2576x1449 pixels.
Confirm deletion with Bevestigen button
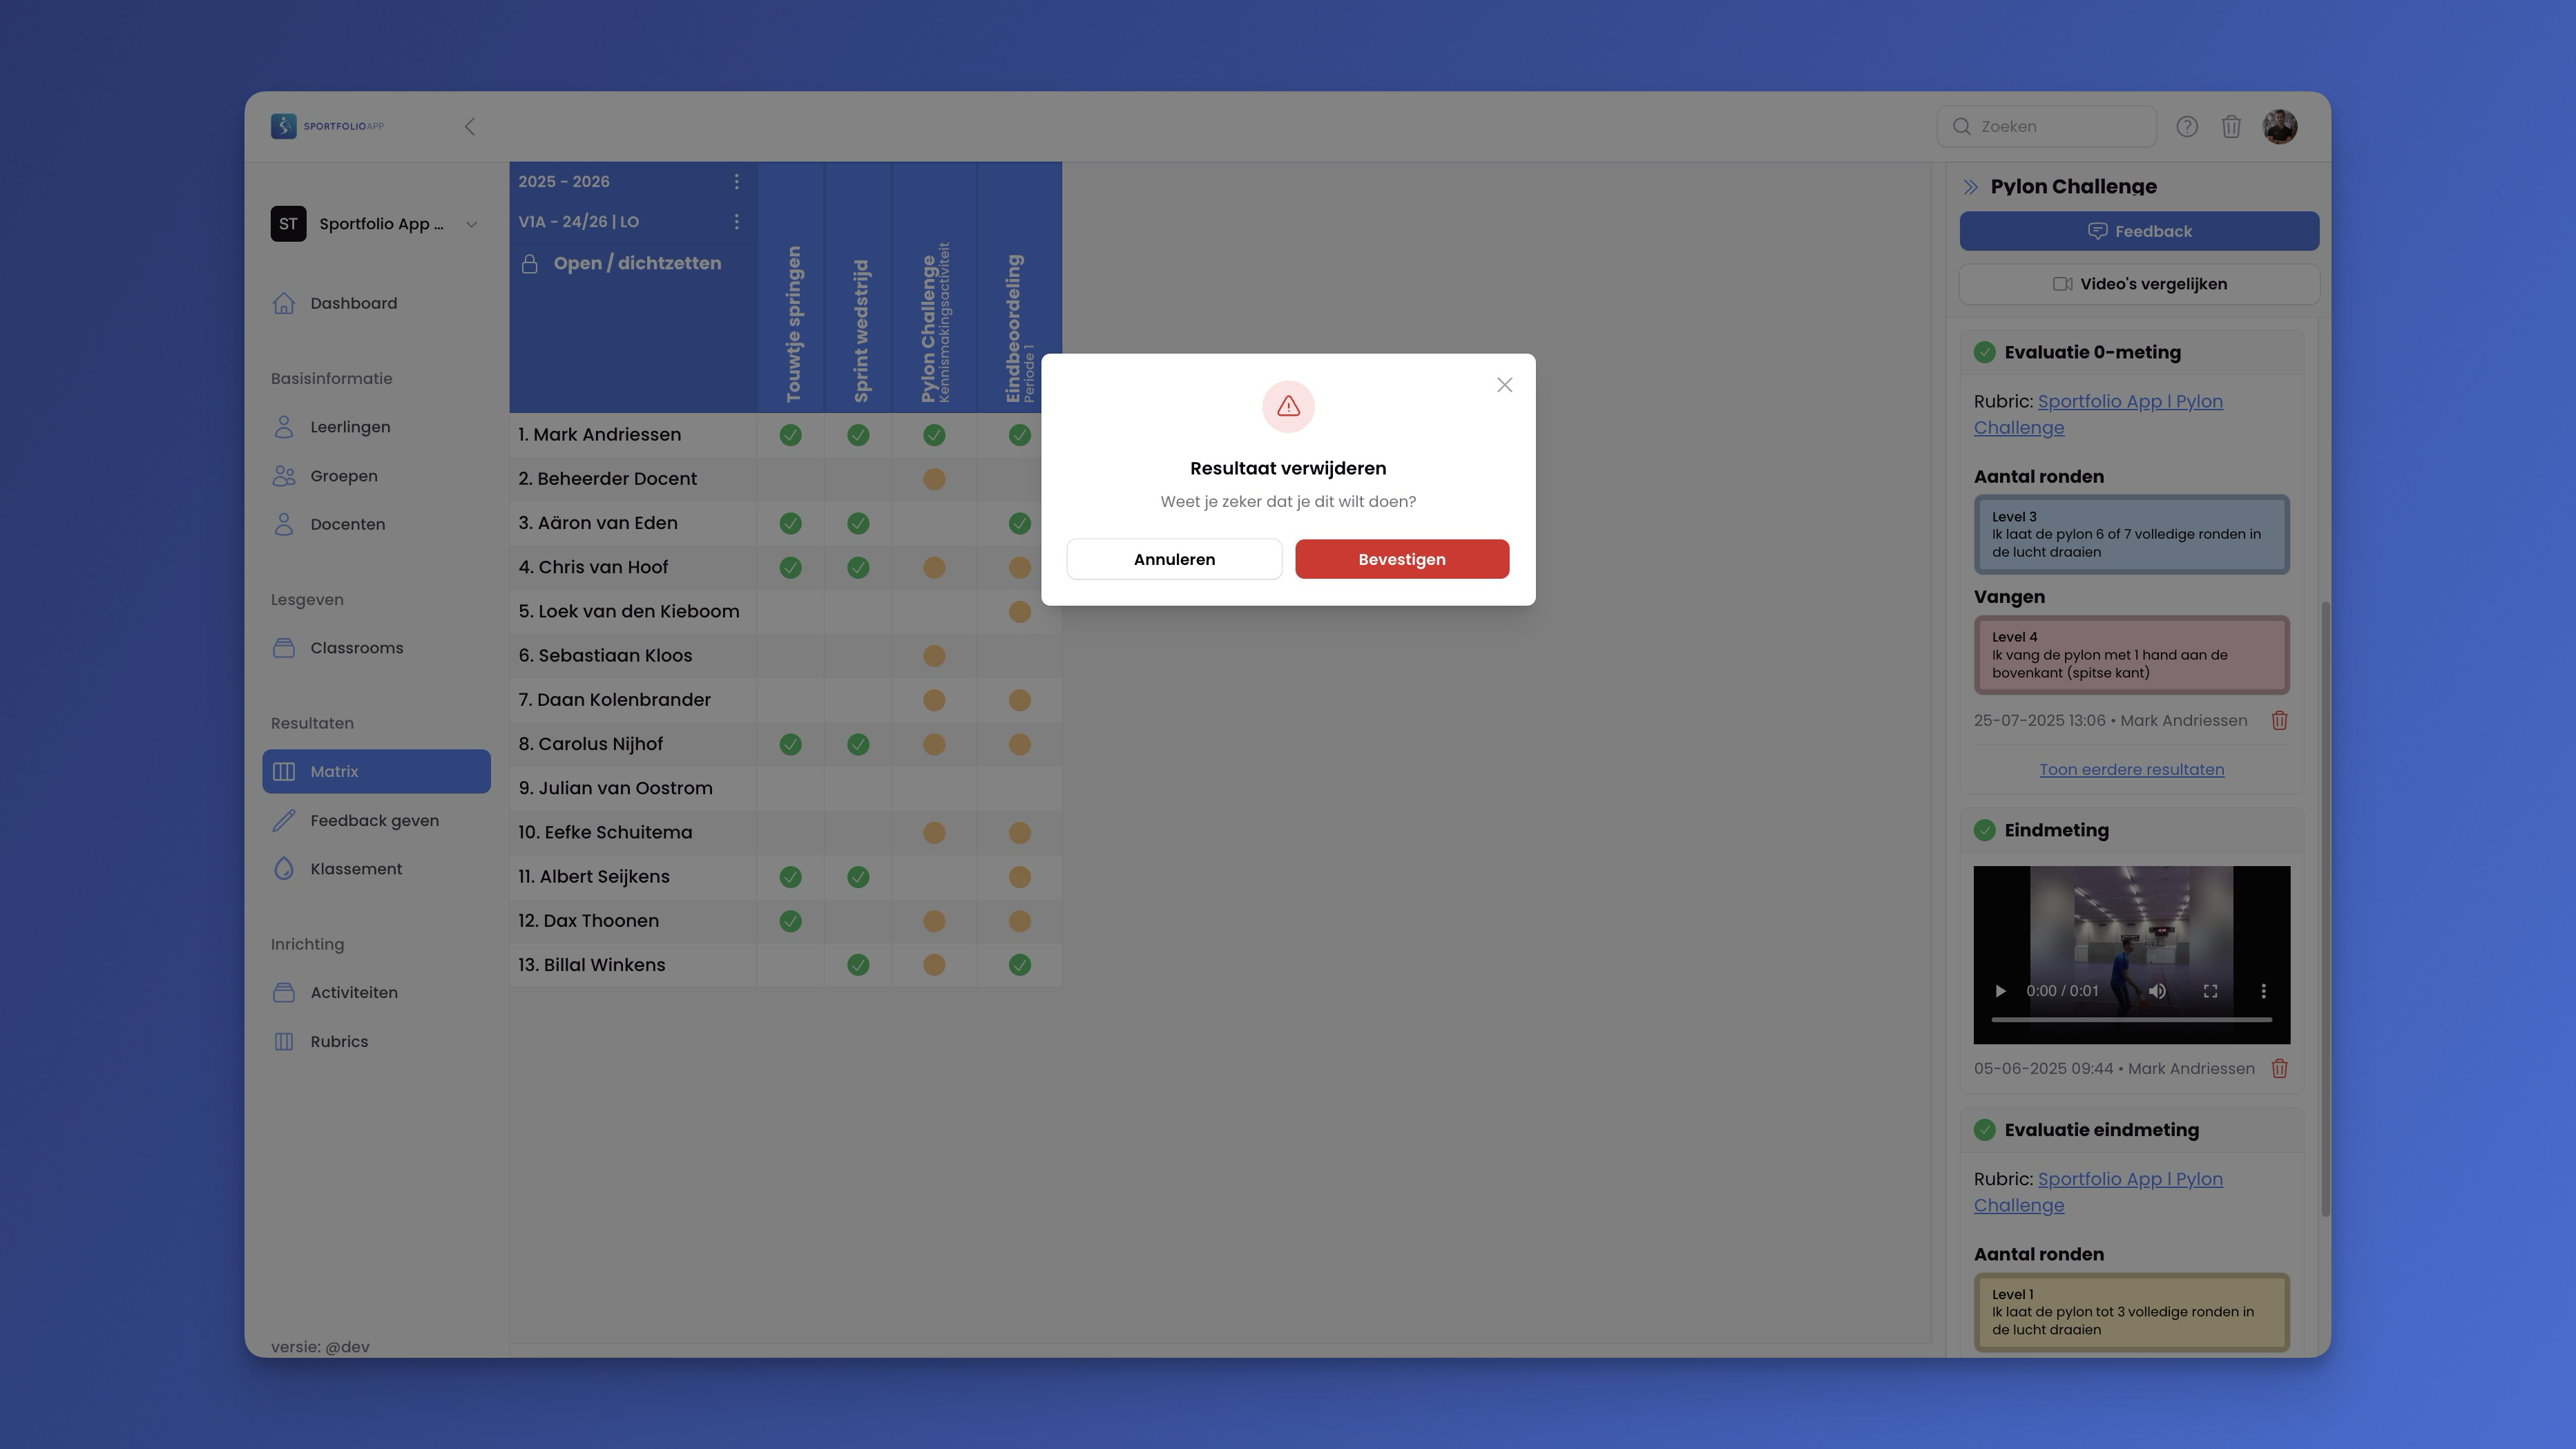click(1401, 559)
